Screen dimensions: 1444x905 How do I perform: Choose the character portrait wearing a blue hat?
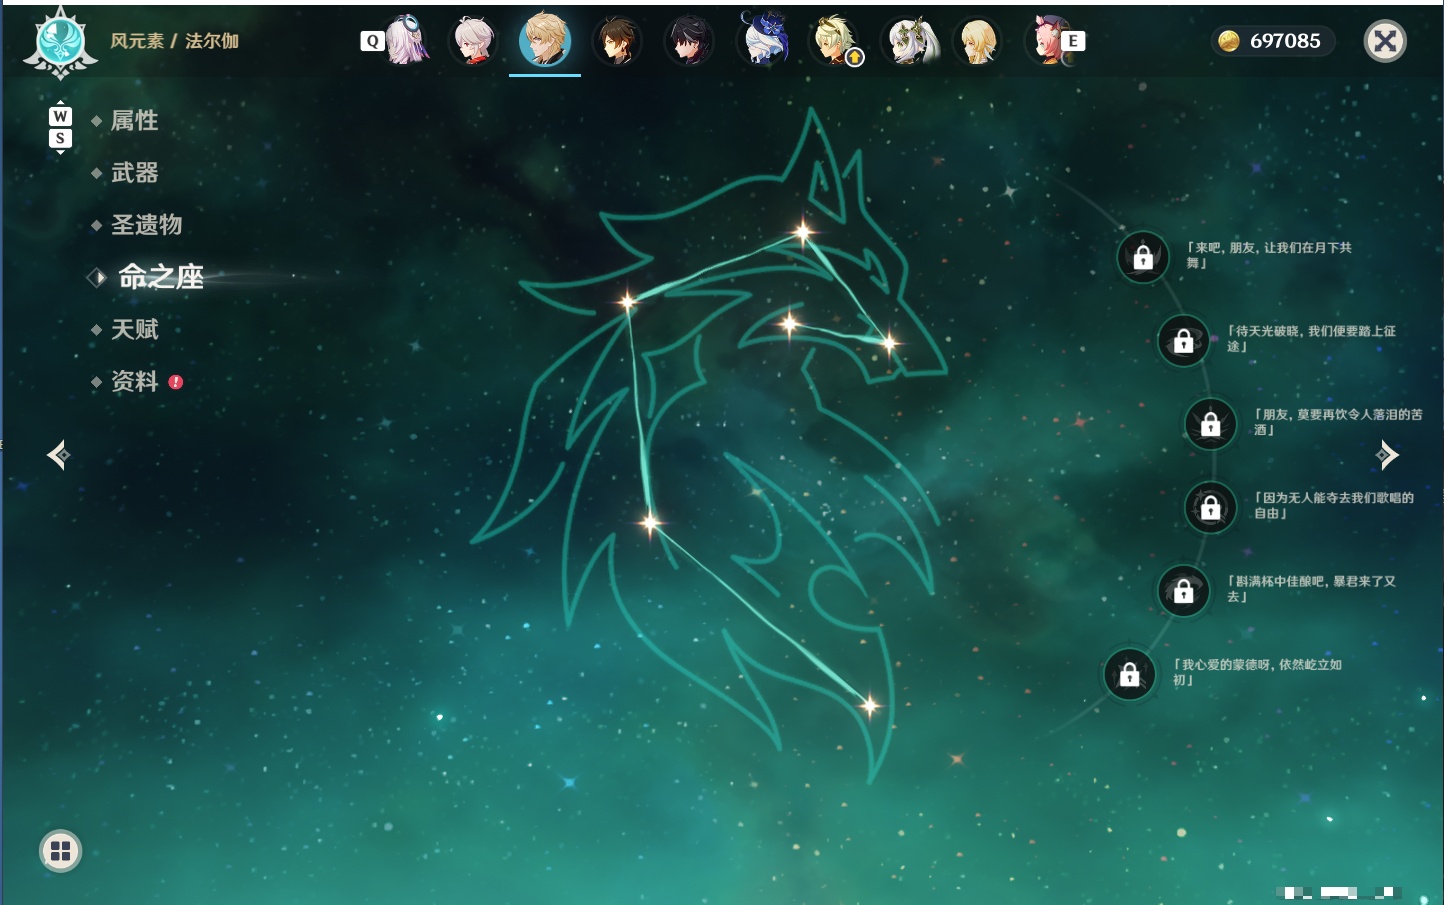[x=762, y=40]
